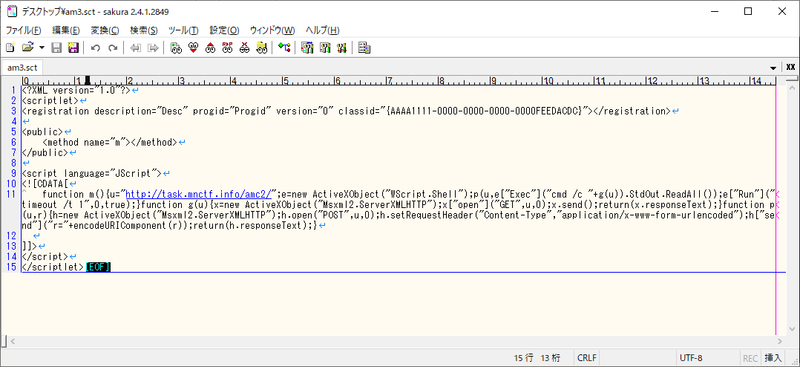This screenshot has width=800, height=367.
Task: Open the common settings icon
Action: pyautogui.click(x=341, y=48)
